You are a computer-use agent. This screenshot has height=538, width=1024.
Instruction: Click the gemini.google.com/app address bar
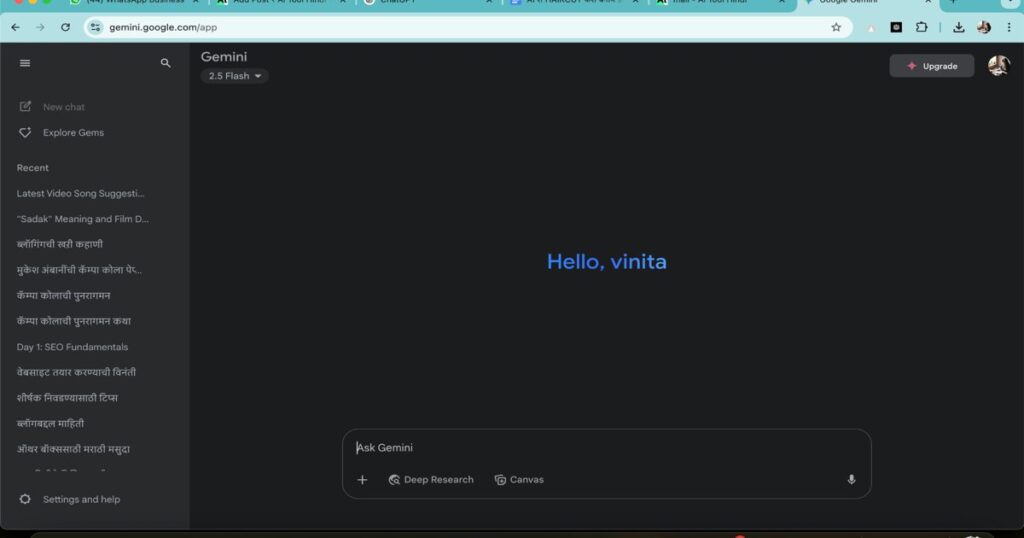(x=468, y=27)
